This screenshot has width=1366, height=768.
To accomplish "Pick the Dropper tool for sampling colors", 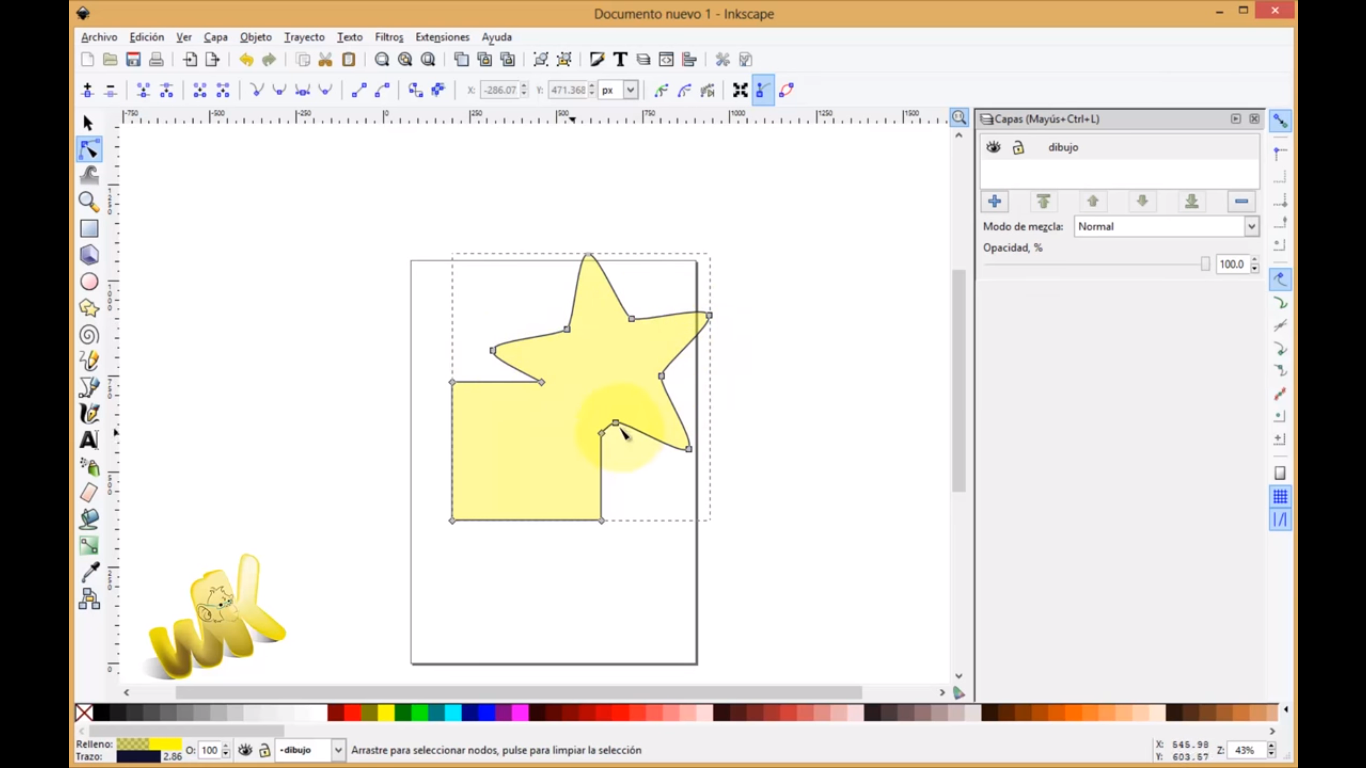I will coord(88,571).
